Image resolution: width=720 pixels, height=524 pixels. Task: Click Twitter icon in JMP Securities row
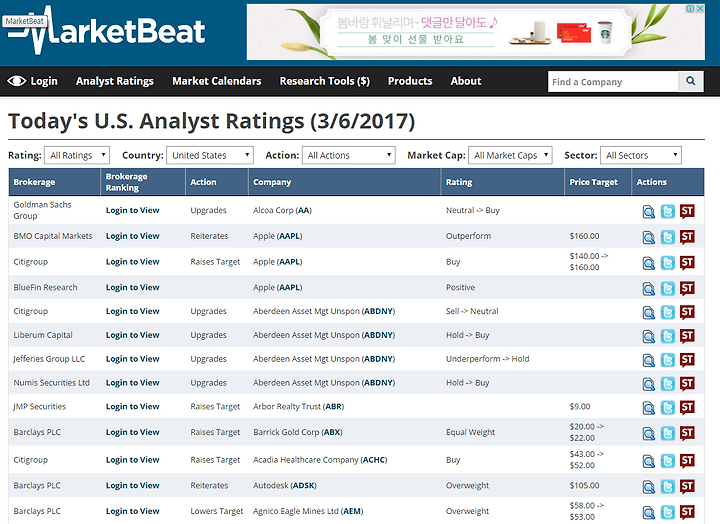pyautogui.click(x=668, y=407)
